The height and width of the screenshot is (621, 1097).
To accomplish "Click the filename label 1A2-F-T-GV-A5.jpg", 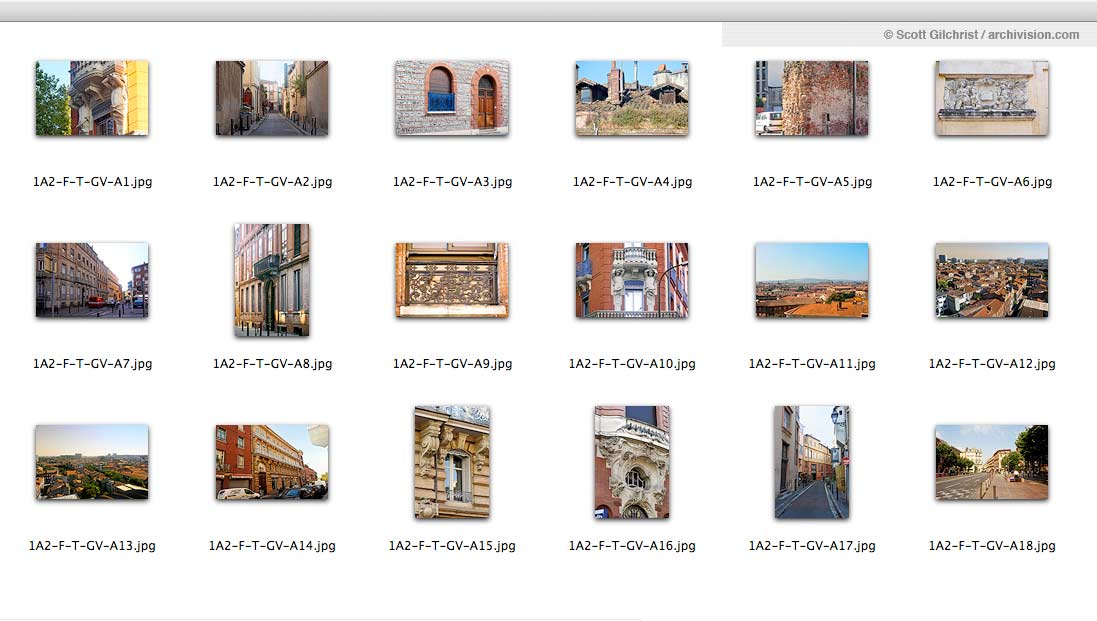I will 812,182.
